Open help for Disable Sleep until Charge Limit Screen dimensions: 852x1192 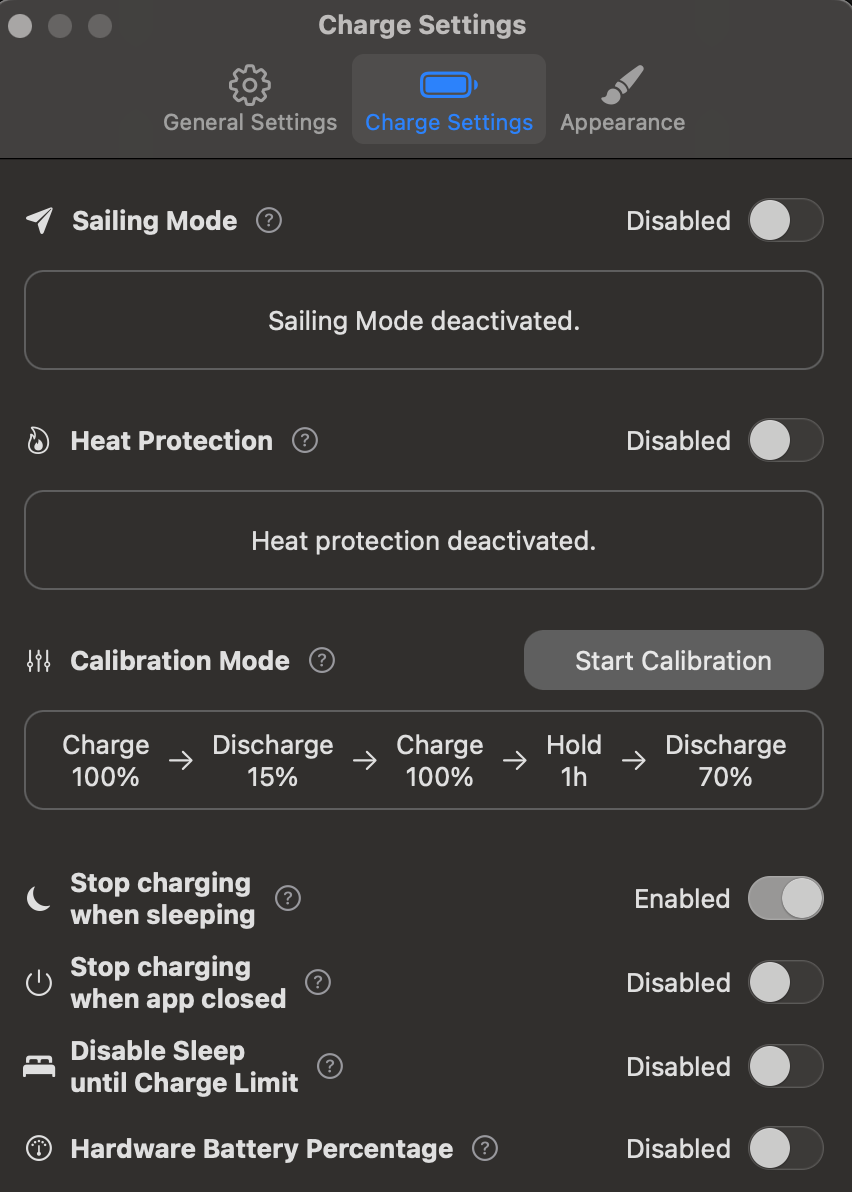tap(330, 1067)
